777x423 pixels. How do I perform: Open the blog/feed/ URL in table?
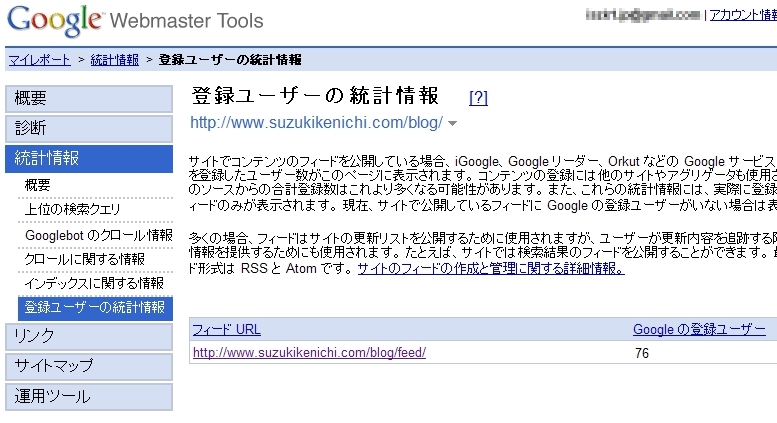[x=309, y=353]
